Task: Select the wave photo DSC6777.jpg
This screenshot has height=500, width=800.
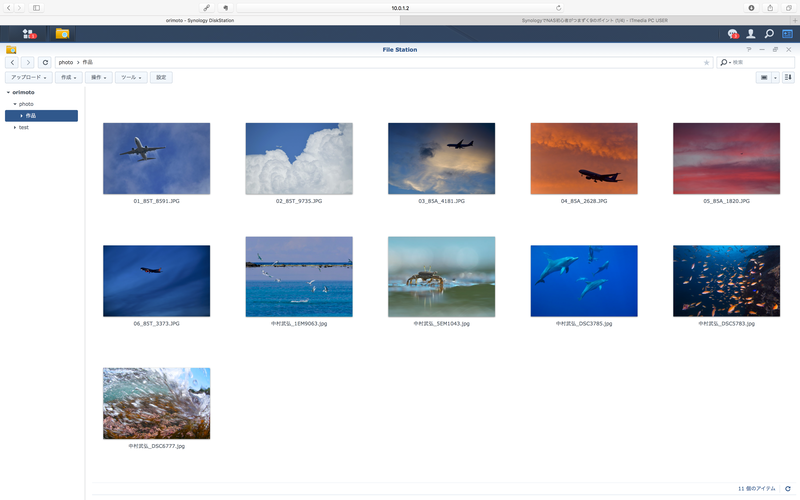Action: [x=157, y=404]
